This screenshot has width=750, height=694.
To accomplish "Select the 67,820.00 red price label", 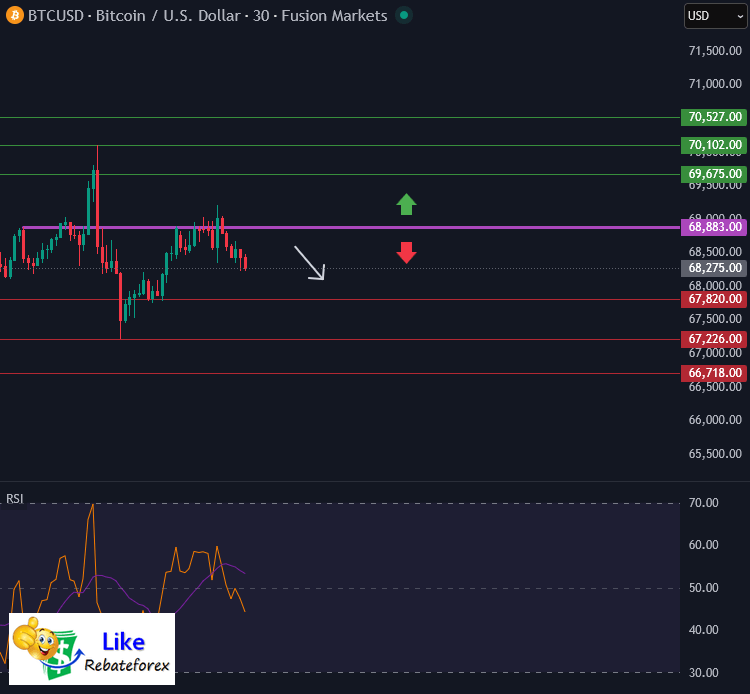I will click(x=714, y=299).
